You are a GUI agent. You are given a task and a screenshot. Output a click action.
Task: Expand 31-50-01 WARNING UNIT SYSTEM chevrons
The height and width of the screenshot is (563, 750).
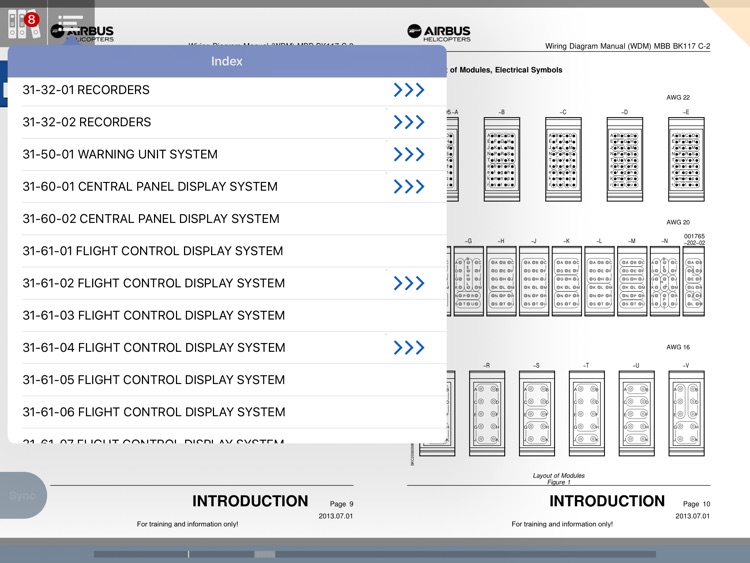[409, 154]
